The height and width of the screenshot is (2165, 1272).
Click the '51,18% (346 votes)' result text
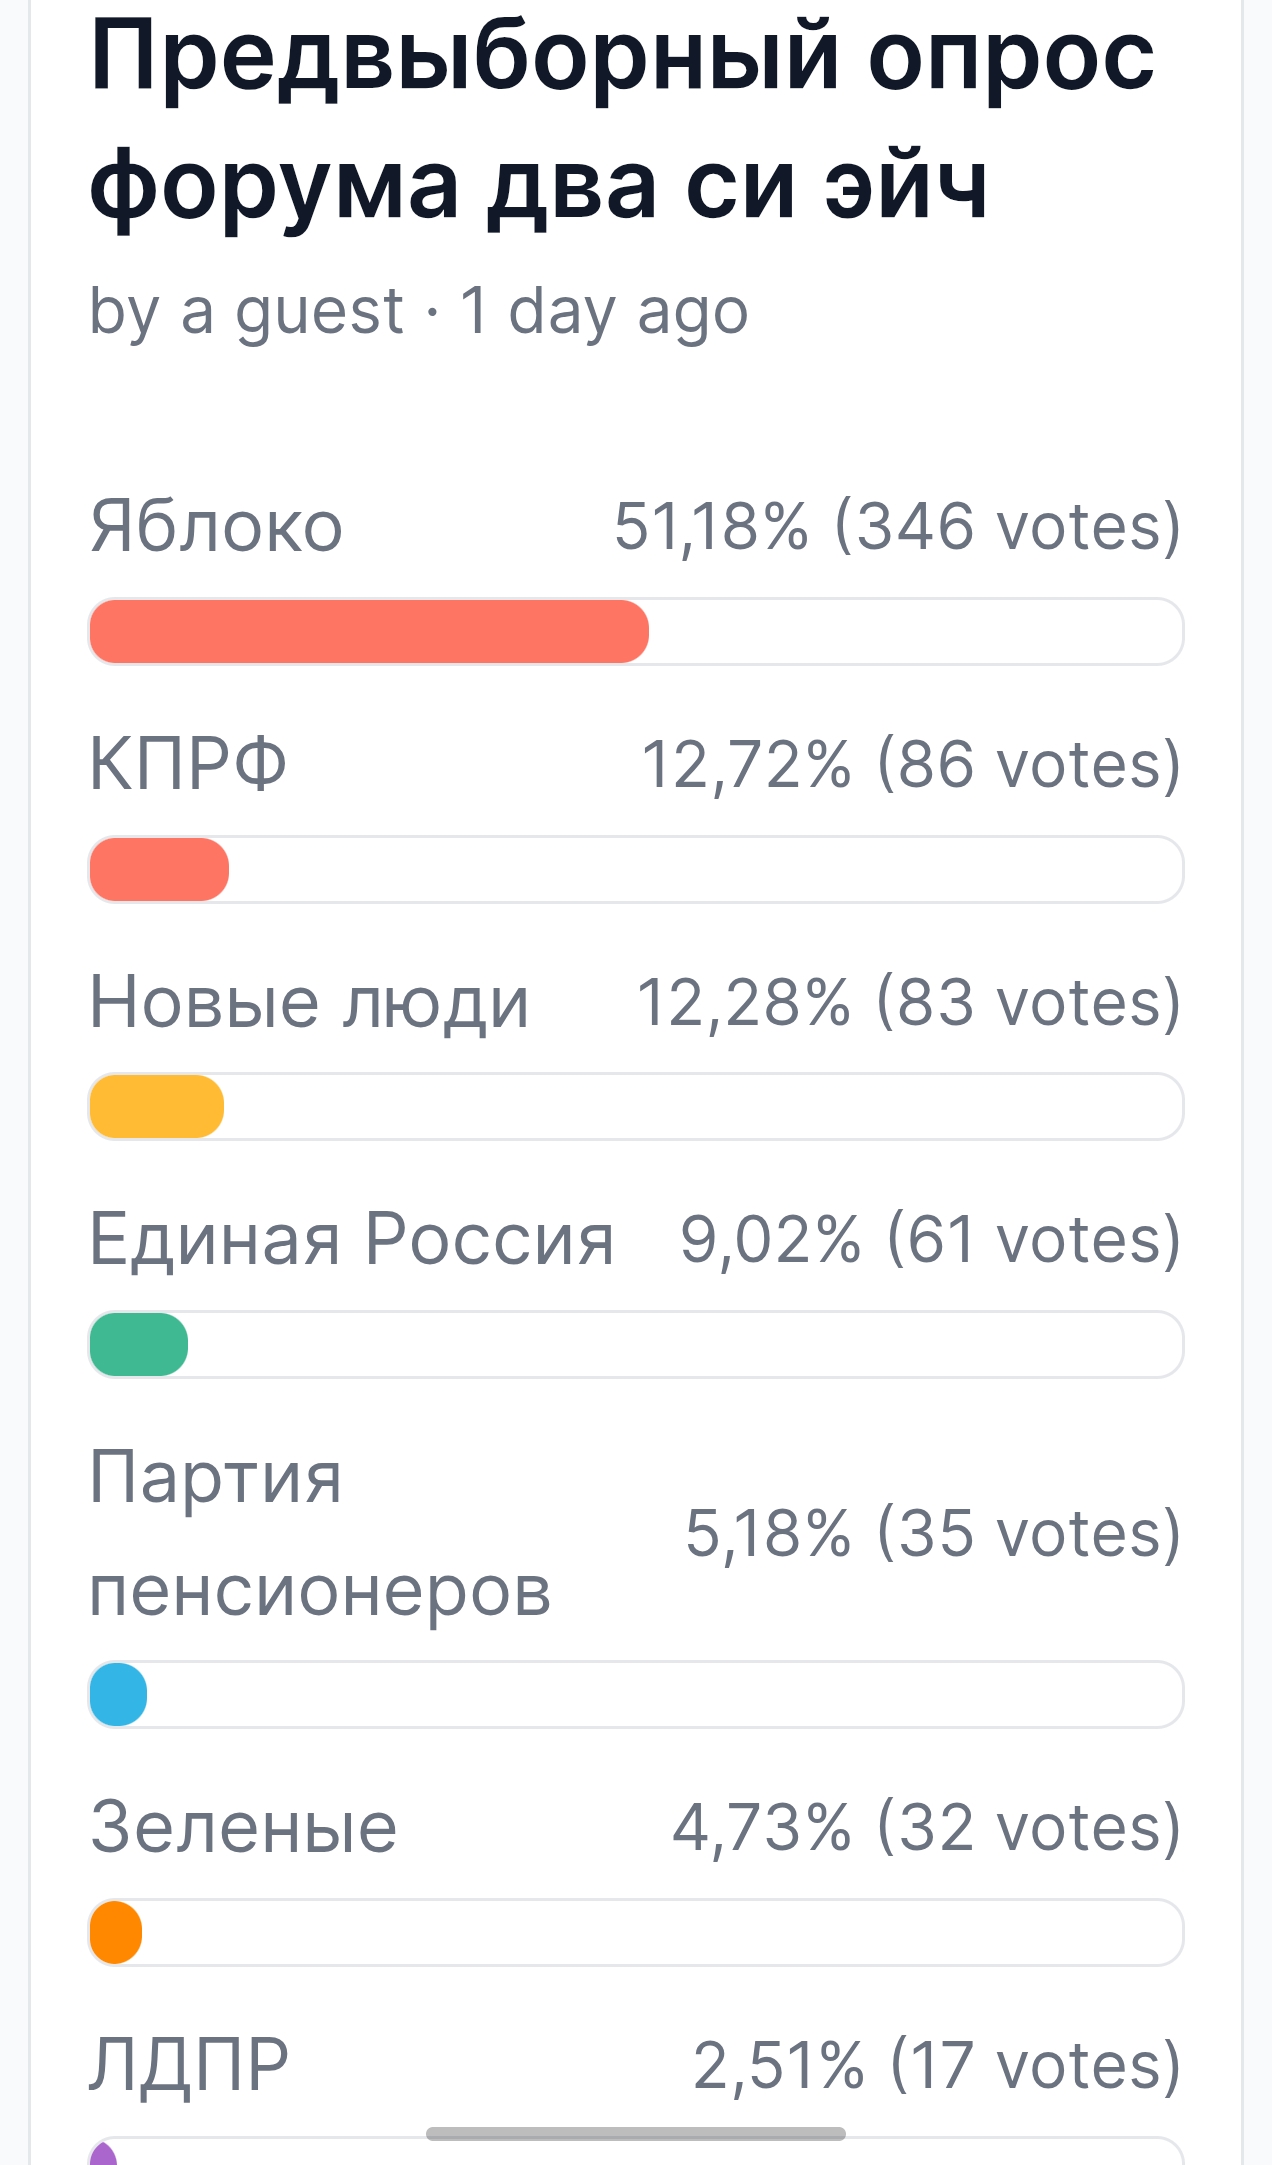tap(897, 526)
